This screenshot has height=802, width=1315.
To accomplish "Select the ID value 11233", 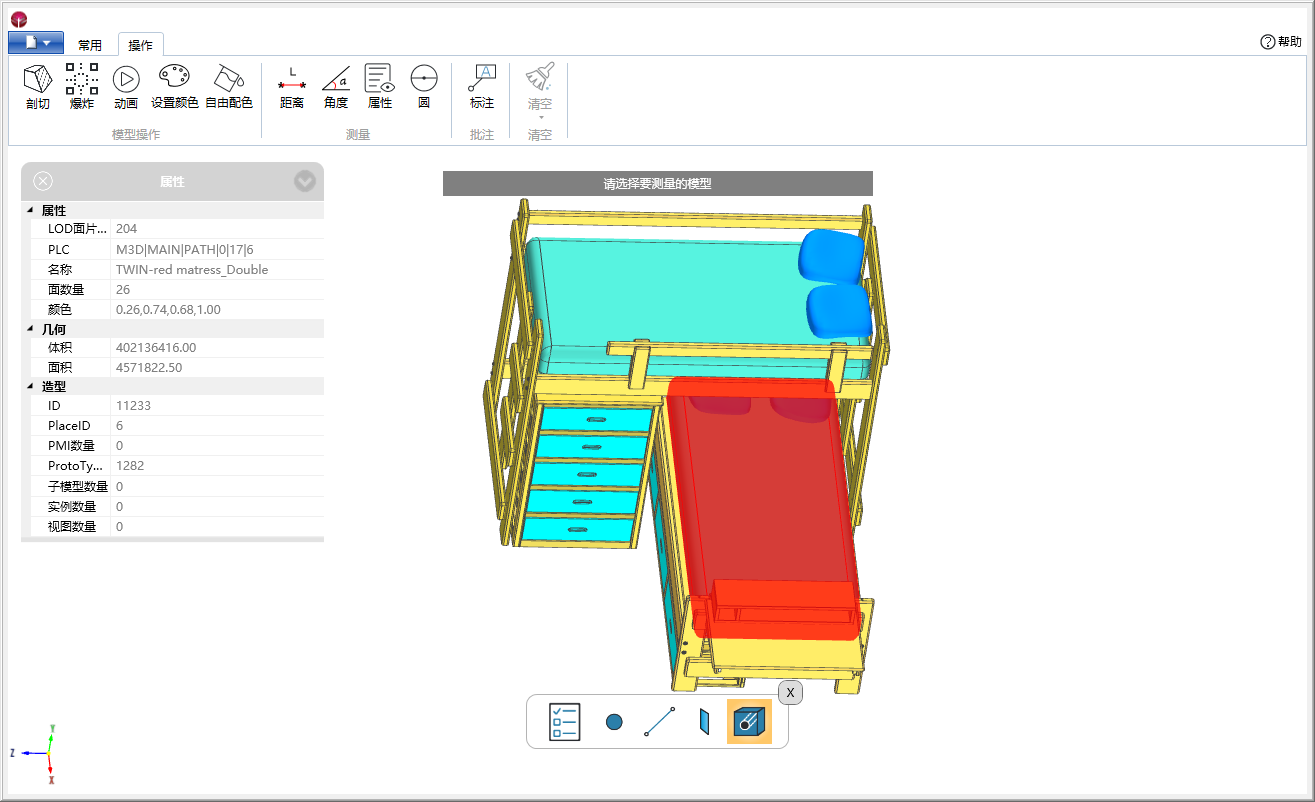I will tap(133, 405).
